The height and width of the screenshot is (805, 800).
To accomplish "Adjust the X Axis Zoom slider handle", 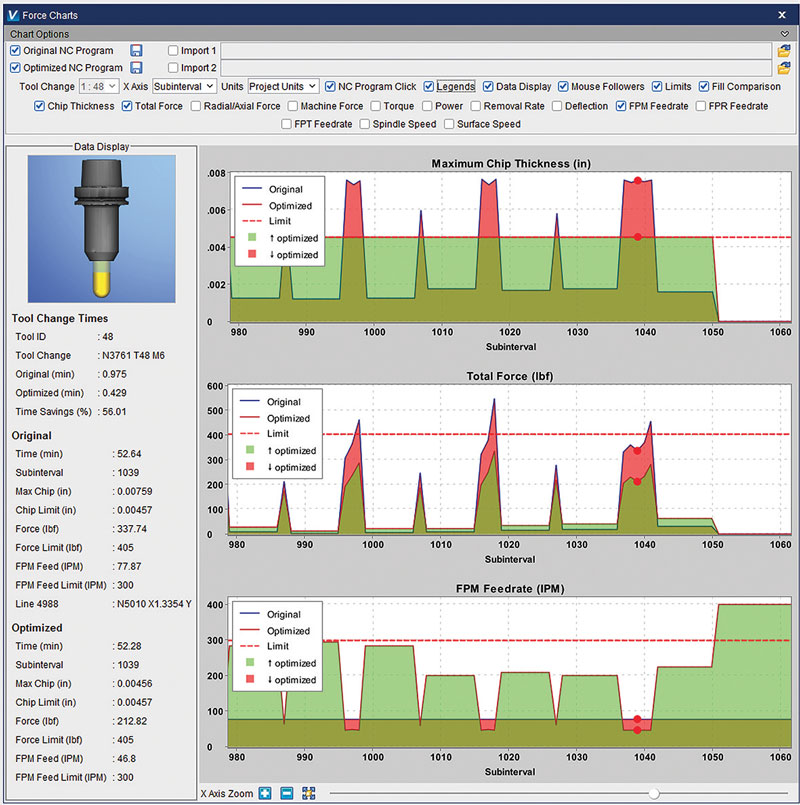I will click(654, 794).
